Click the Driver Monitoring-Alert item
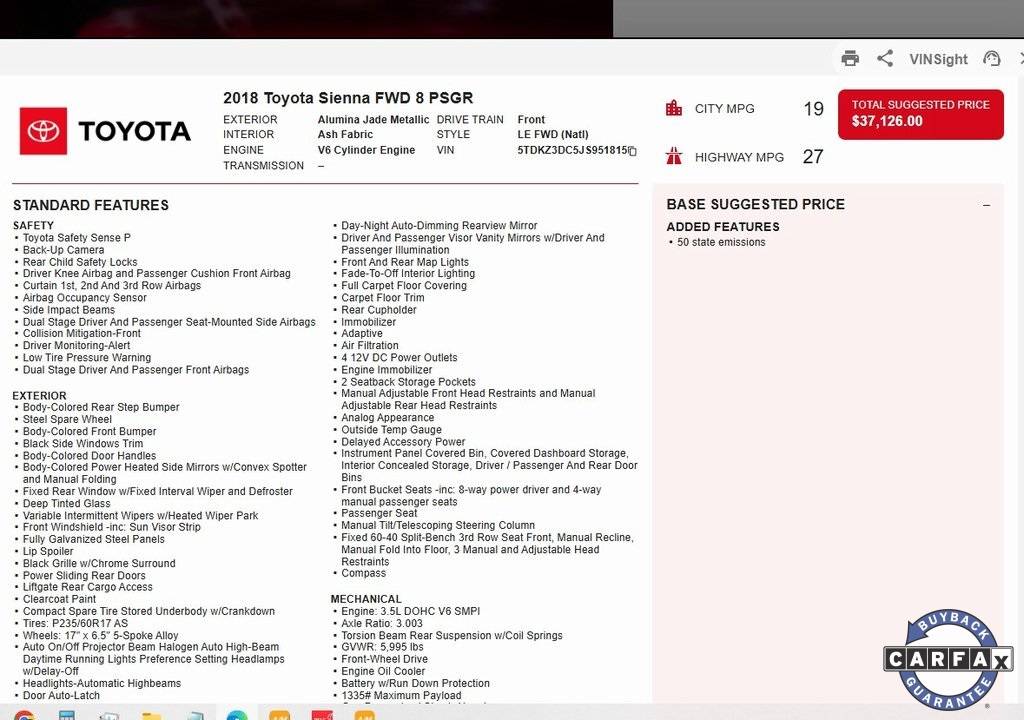The width and height of the screenshot is (1024, 720). (x=76, y=346)
